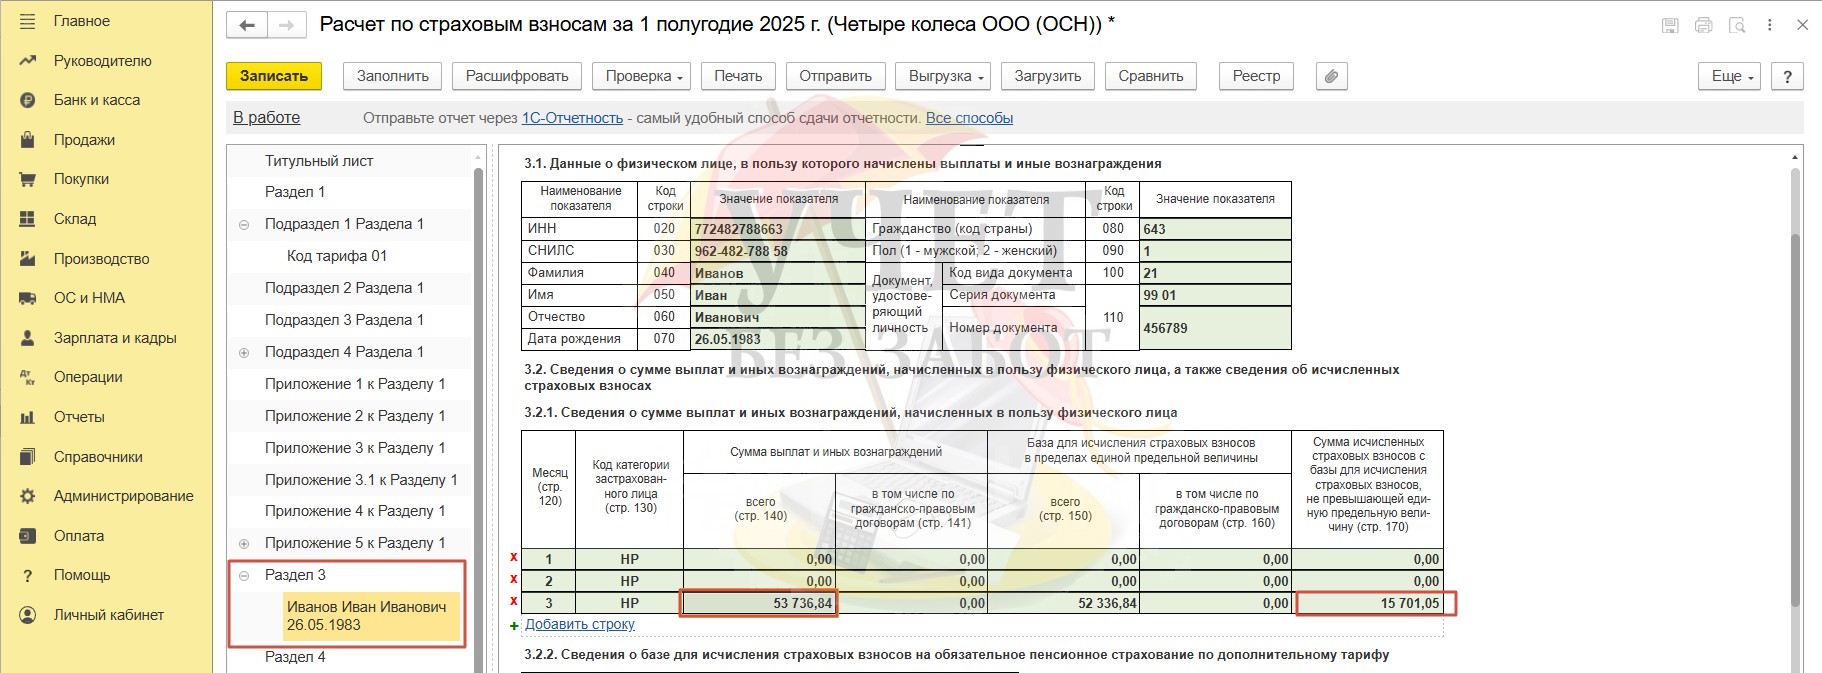Viewport: 1822px width, 673px height.
Task: Click the Производство factory icon
Action: pyautogui.click(x=27, y=259)
